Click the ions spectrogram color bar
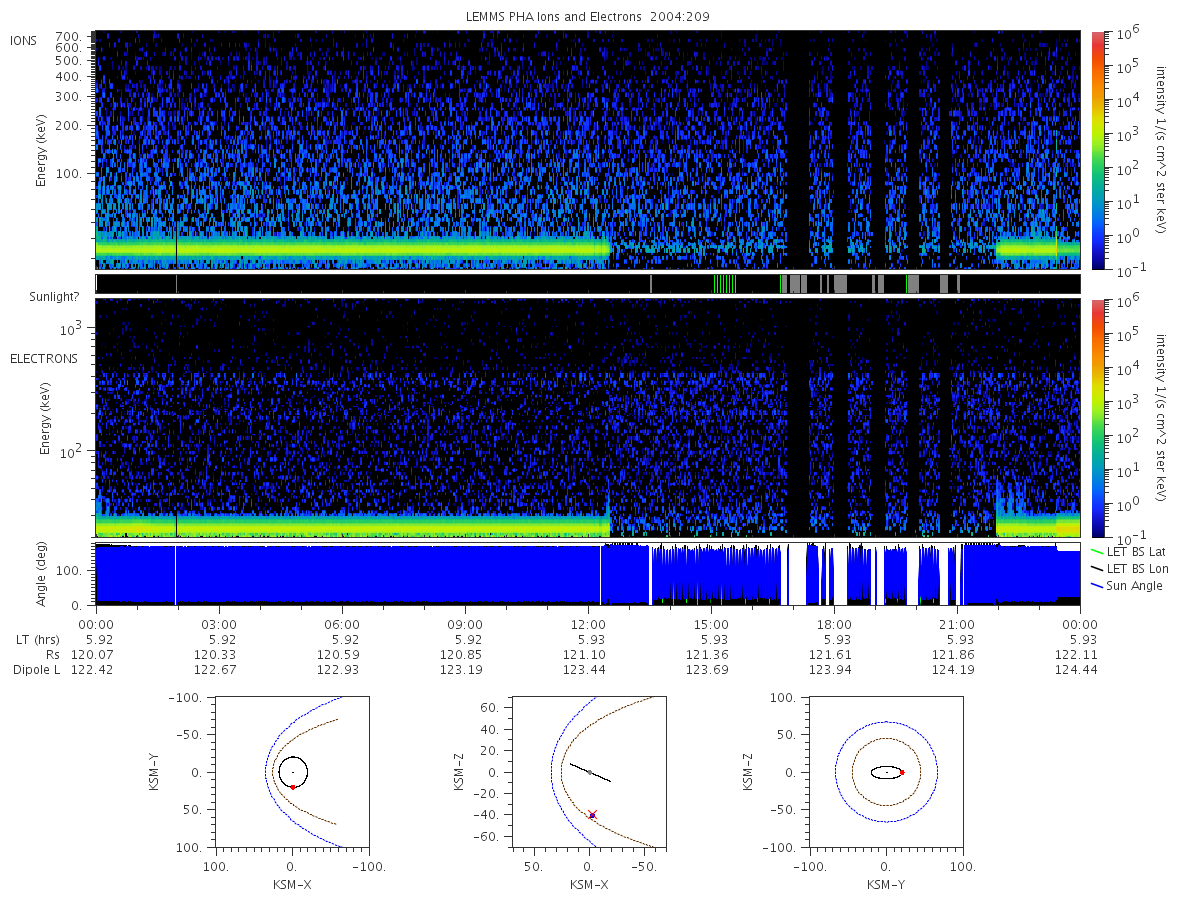Image resolution: width=1200 pixels, height=900 pixels. pyautogui.click(x=1097, y=150)
